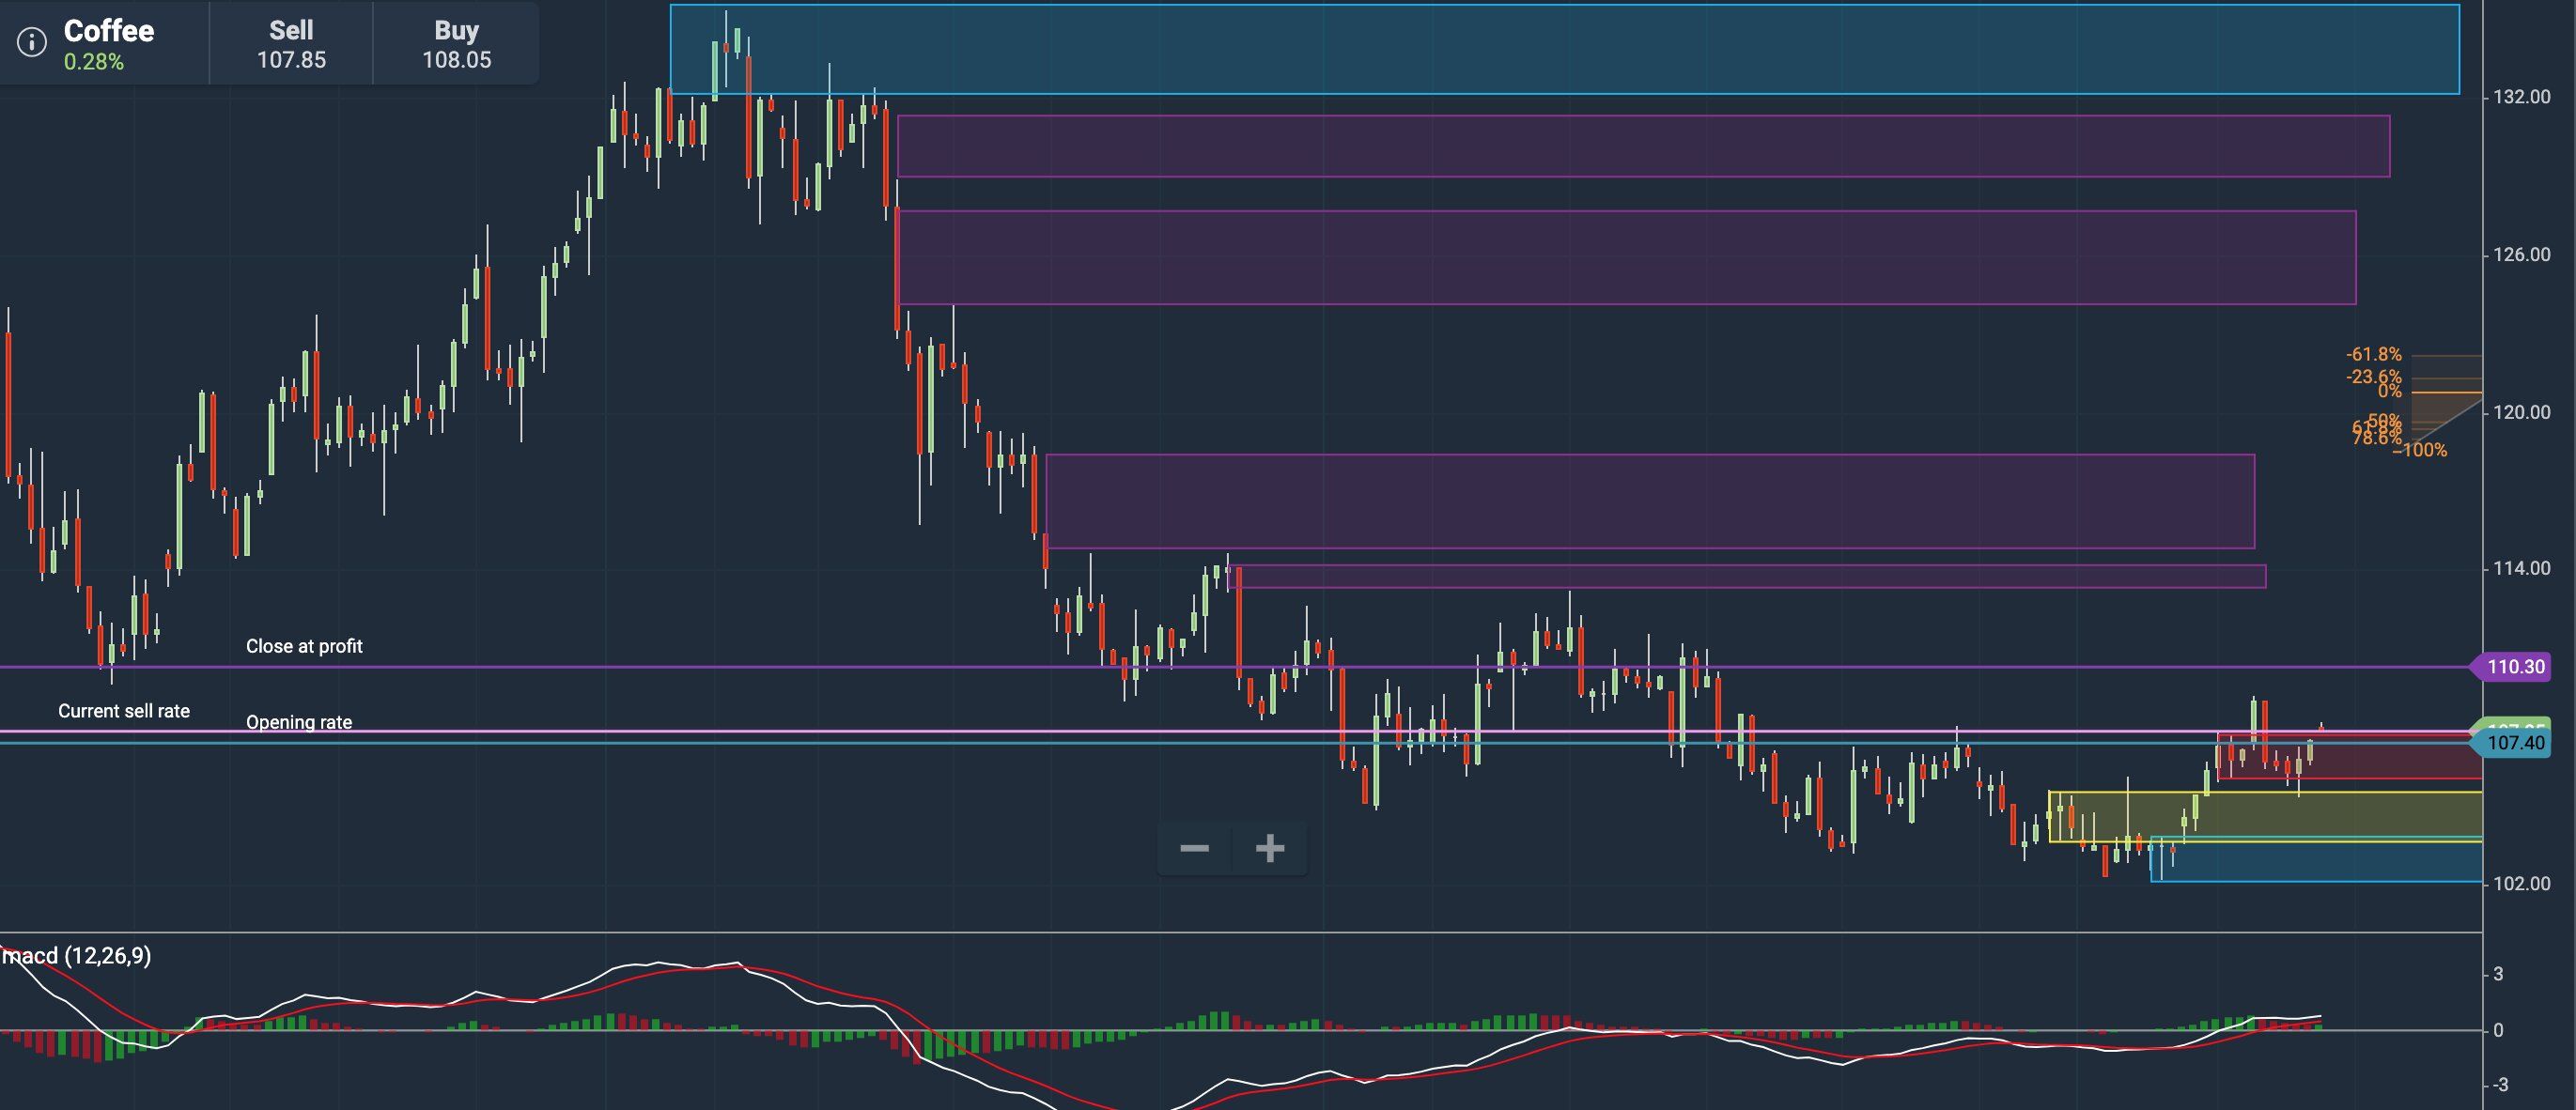Click the 'Opening rate' label
This screenshot has height=1110, width=2576.
click(299, 722)
